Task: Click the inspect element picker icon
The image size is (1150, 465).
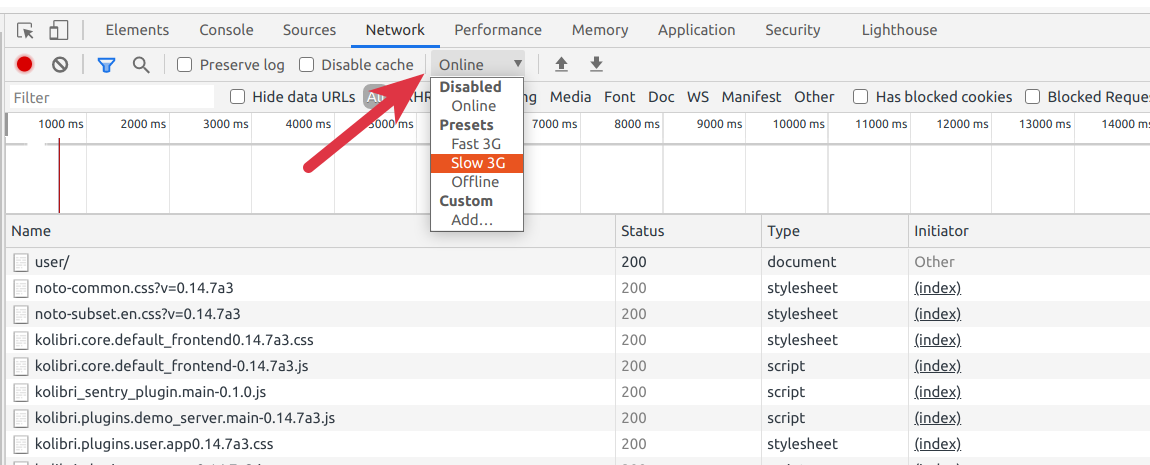Action: 26,30
